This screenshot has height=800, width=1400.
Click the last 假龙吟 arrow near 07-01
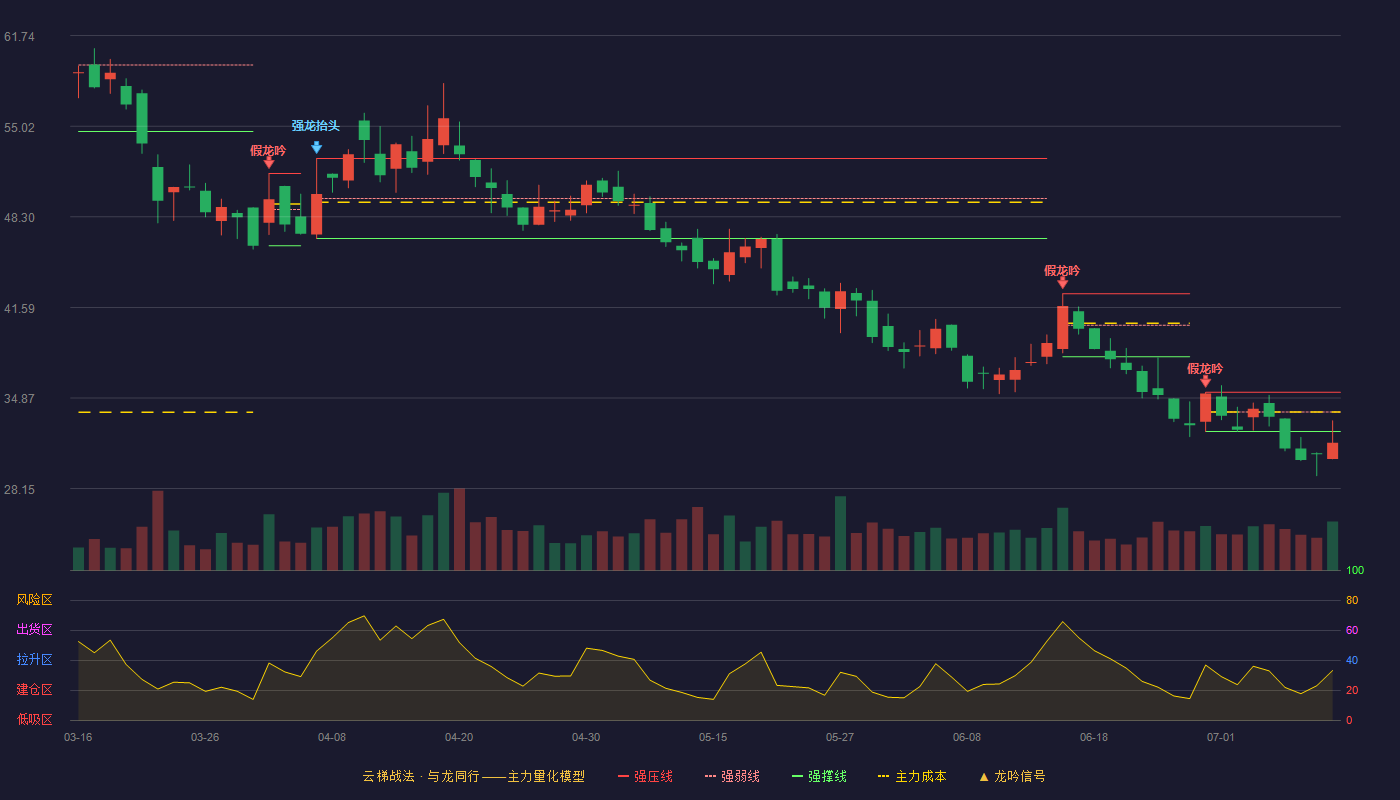(1205, 381)
